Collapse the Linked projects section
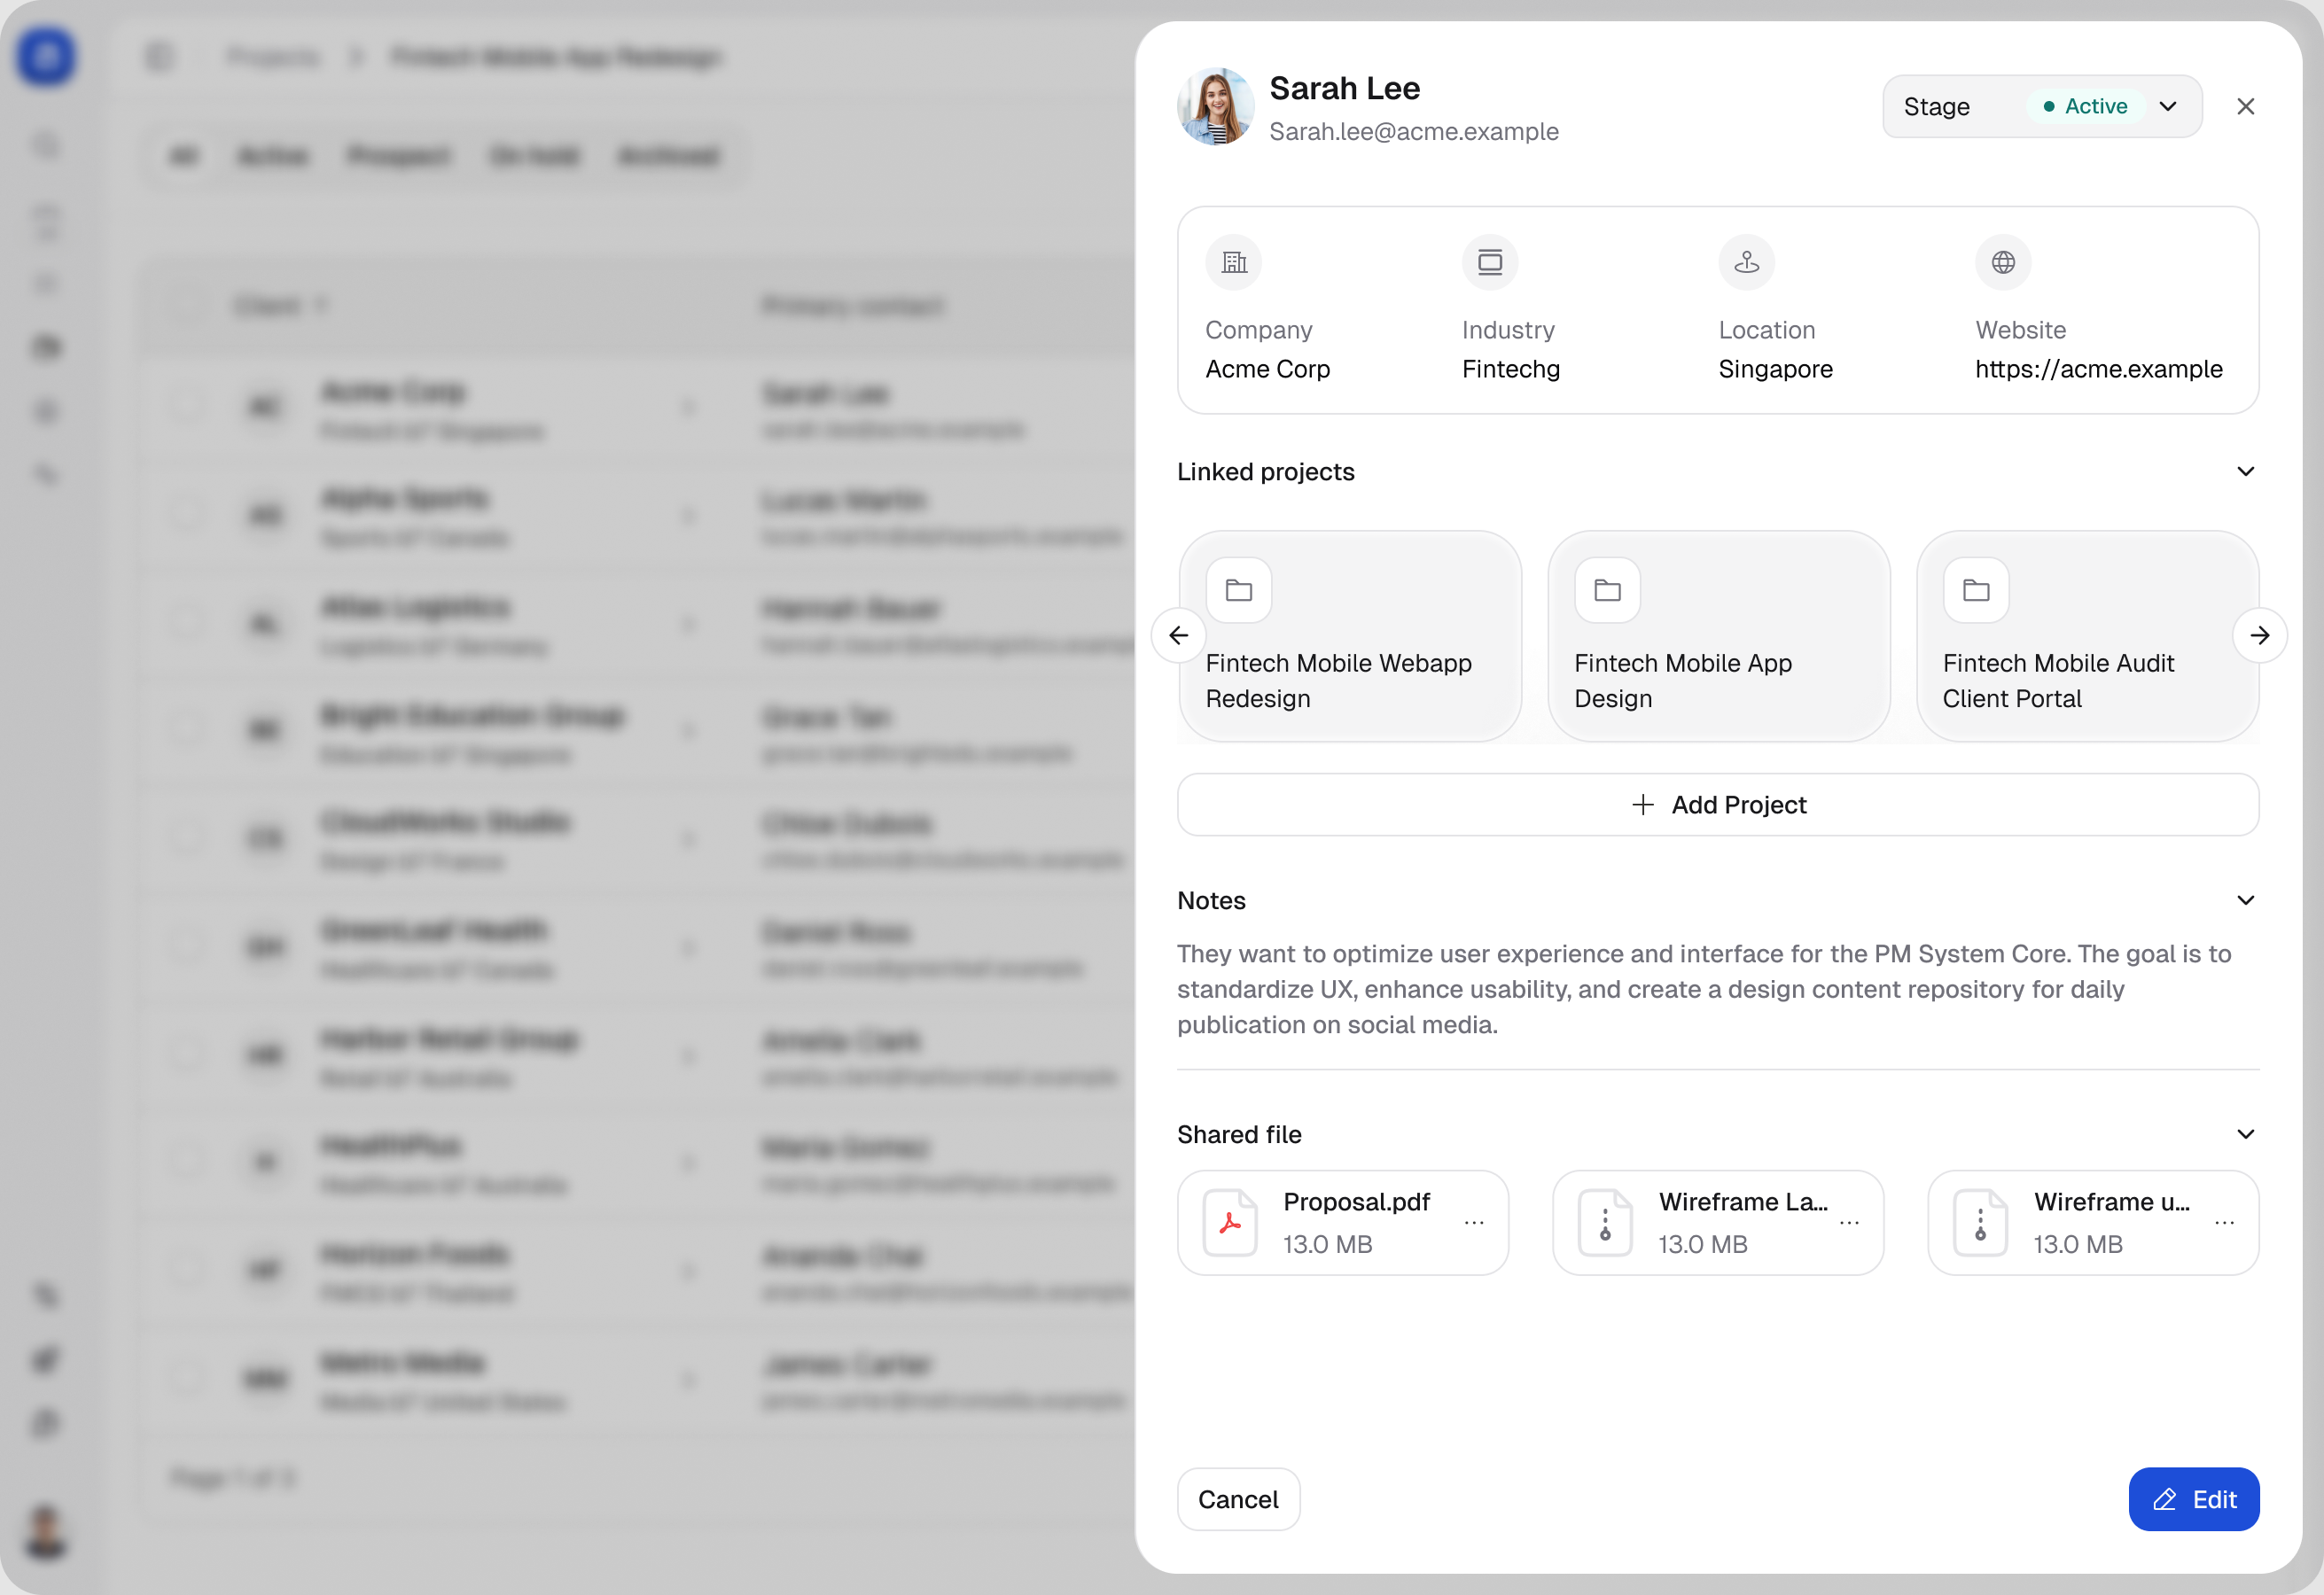 (2245, 472)
